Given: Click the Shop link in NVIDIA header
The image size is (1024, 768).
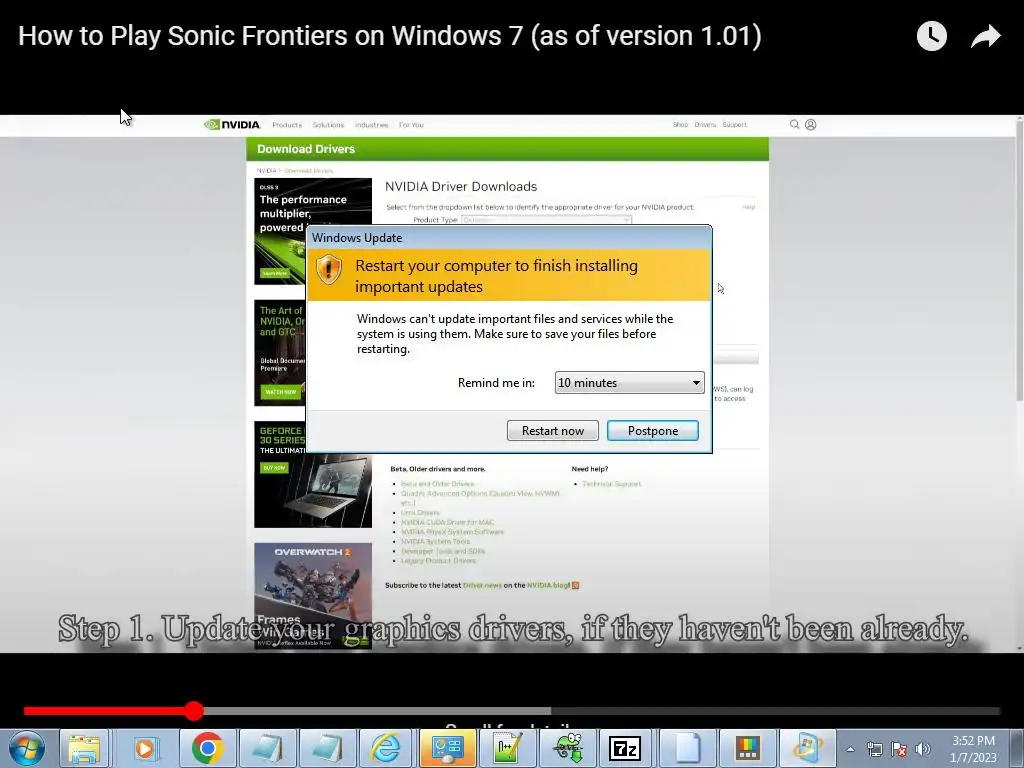Looking at the screenshot, I should click(x=680, y=124).
